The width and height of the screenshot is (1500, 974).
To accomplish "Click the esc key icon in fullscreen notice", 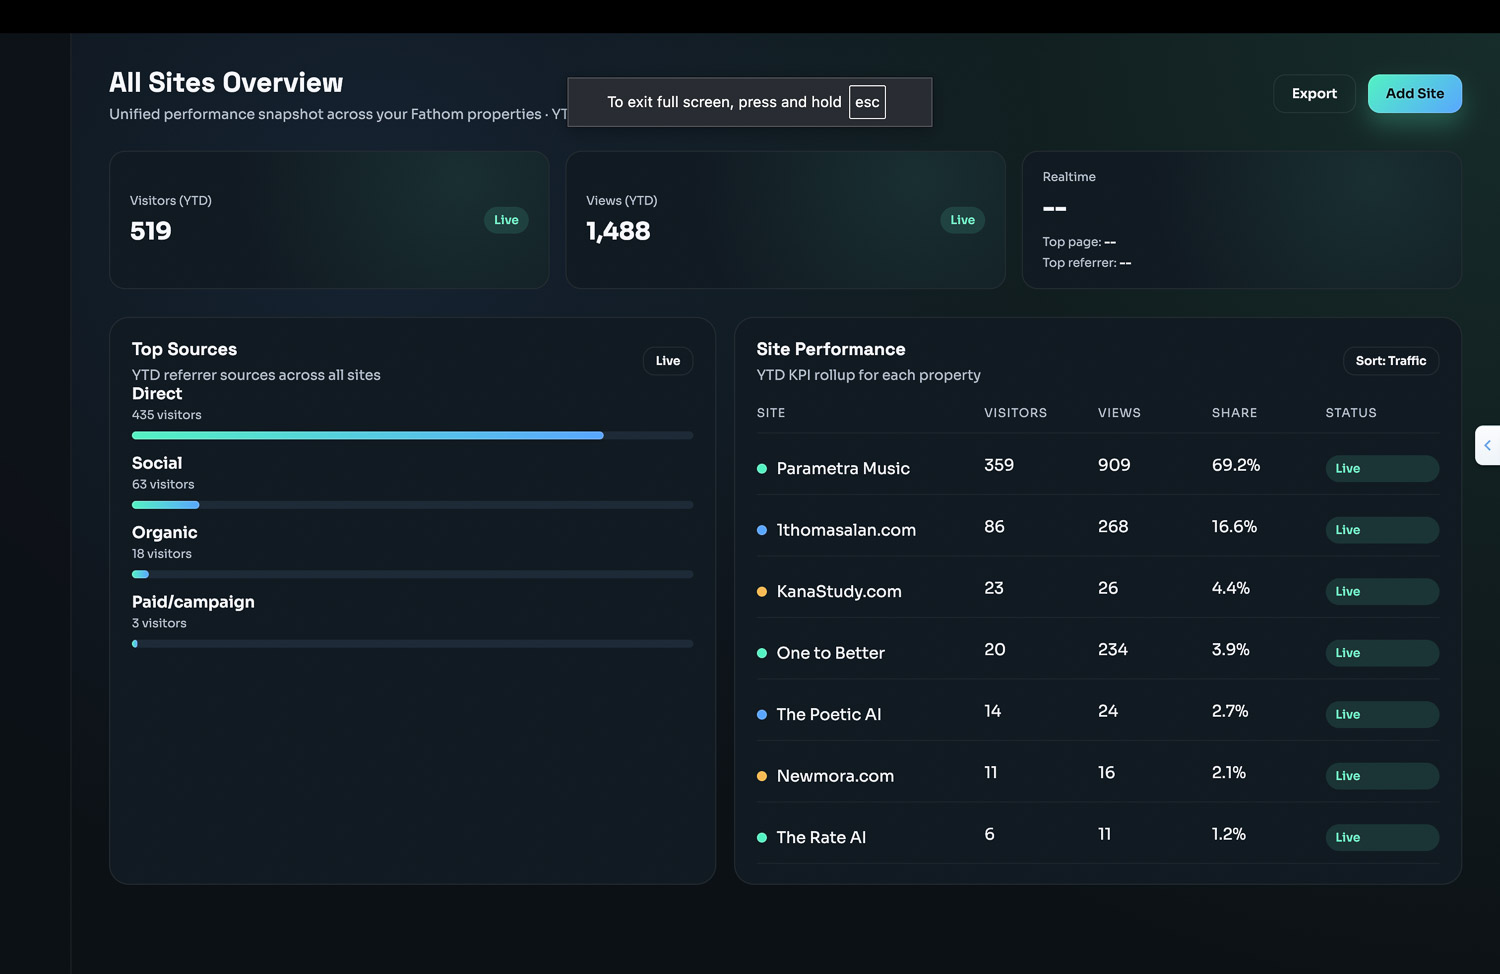I will coord(867,102).
